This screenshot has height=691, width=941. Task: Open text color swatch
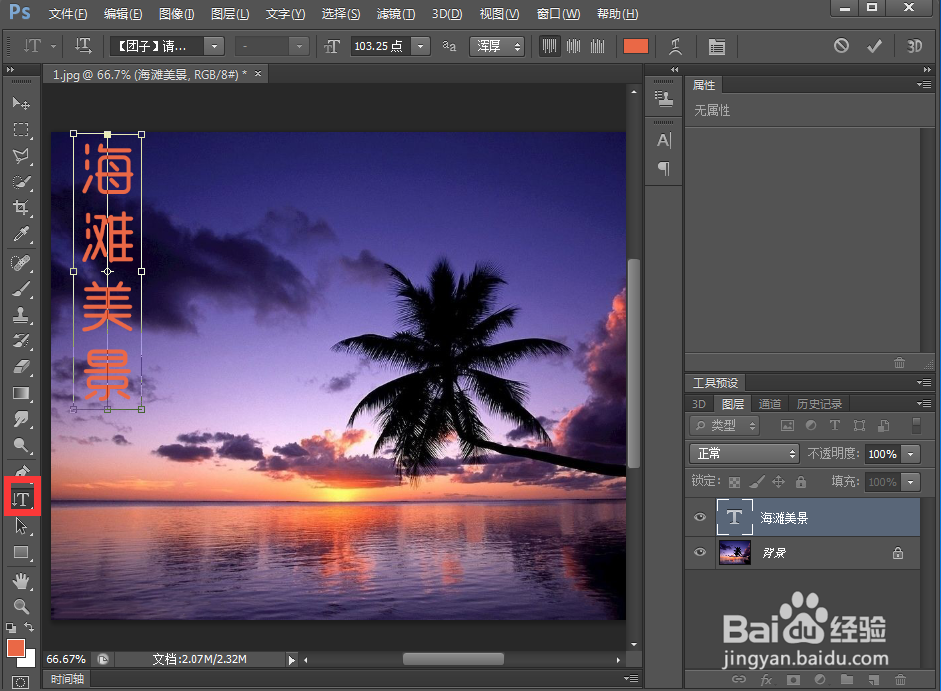tap(636, 46)
